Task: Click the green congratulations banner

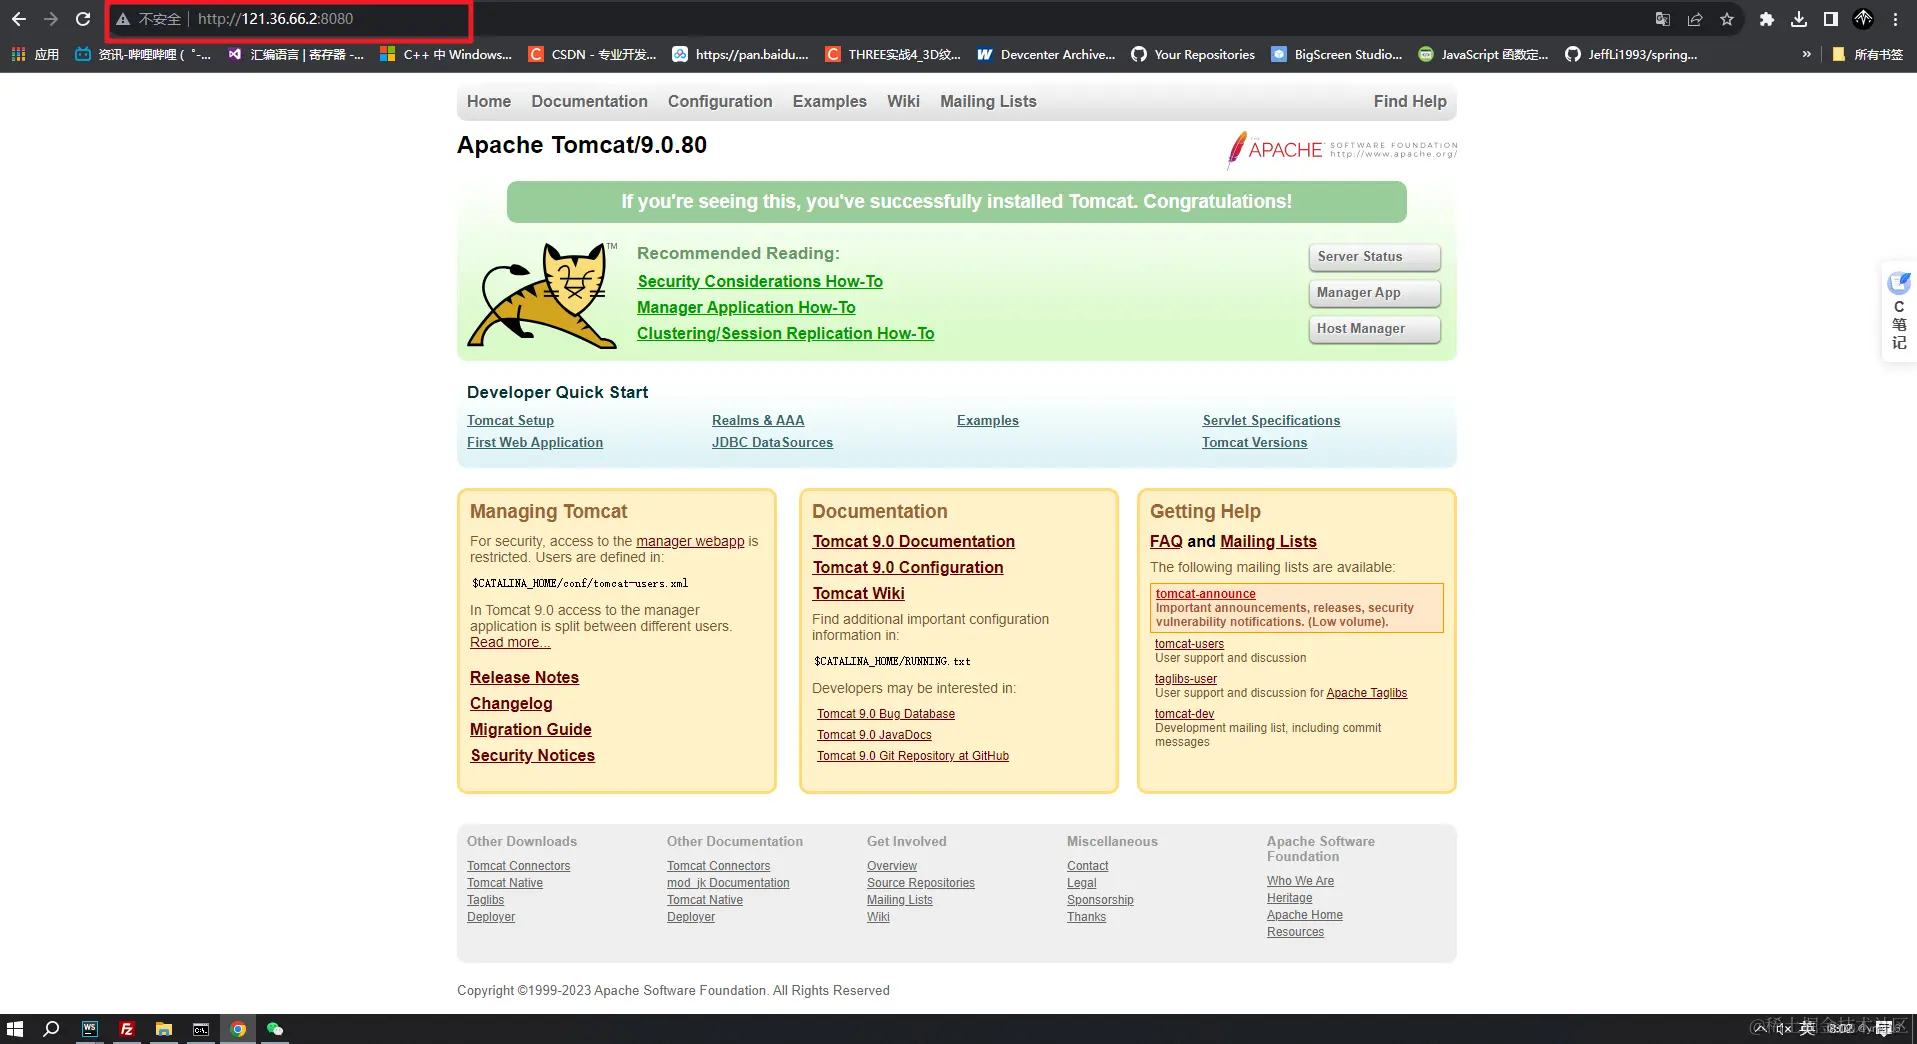Action: [956, 201]
